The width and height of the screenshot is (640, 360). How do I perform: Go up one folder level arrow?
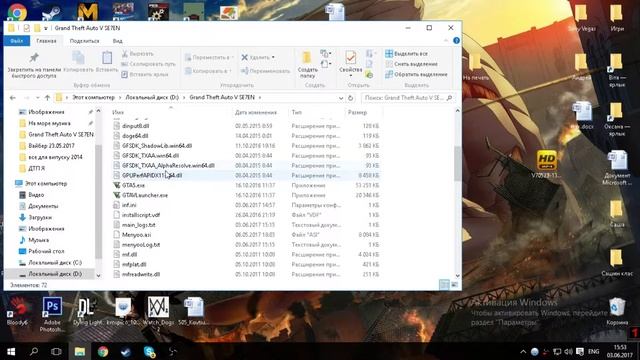point(47,98)
